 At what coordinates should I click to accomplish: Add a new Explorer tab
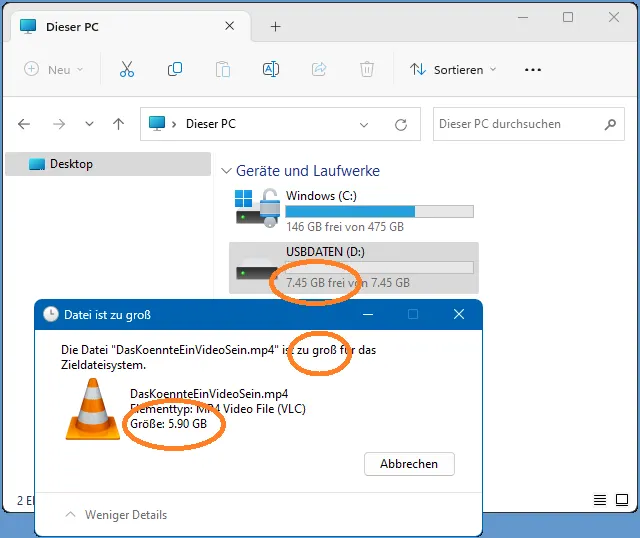[x=276, y=27]
